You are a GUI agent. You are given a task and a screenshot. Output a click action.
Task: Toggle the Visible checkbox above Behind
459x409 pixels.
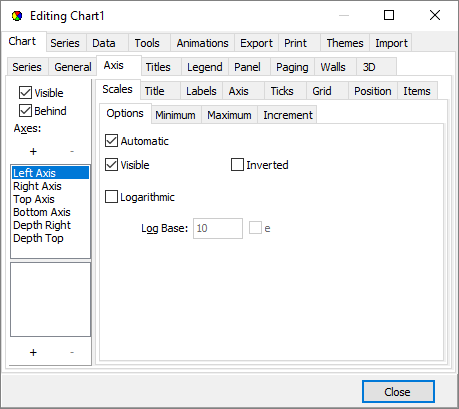[x=25, y=93]
